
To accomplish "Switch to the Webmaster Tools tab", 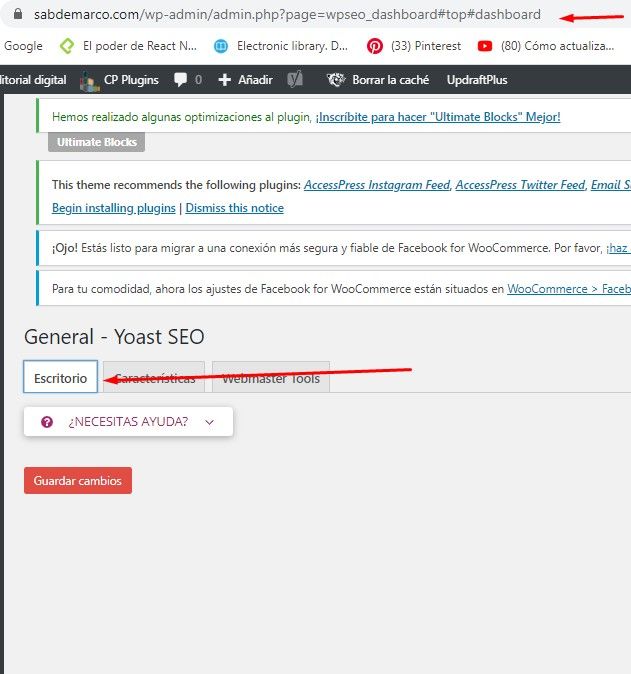I will pyautogui.click(x=271, y=377).
